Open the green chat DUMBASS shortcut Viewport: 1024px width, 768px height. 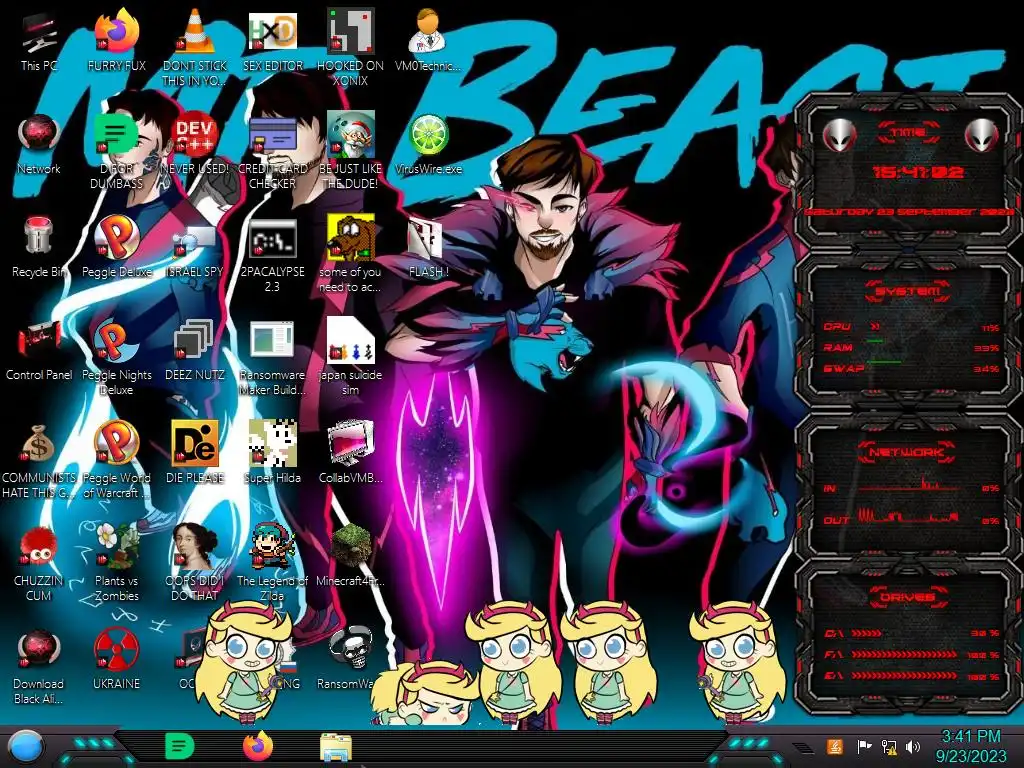(117, 134)
